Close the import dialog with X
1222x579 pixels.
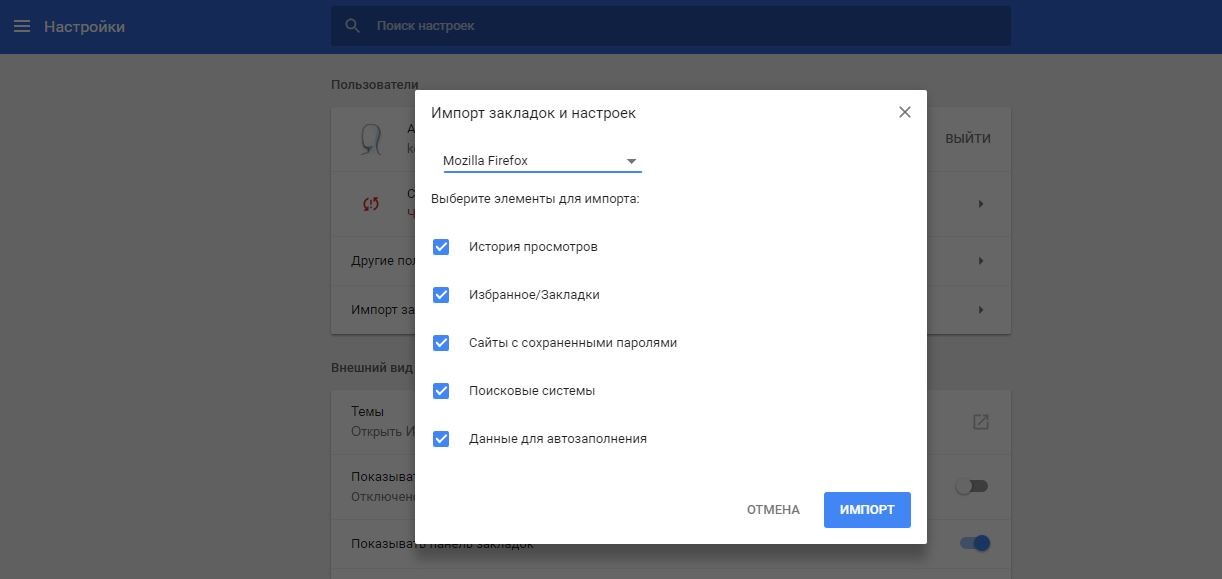(904, 112)
